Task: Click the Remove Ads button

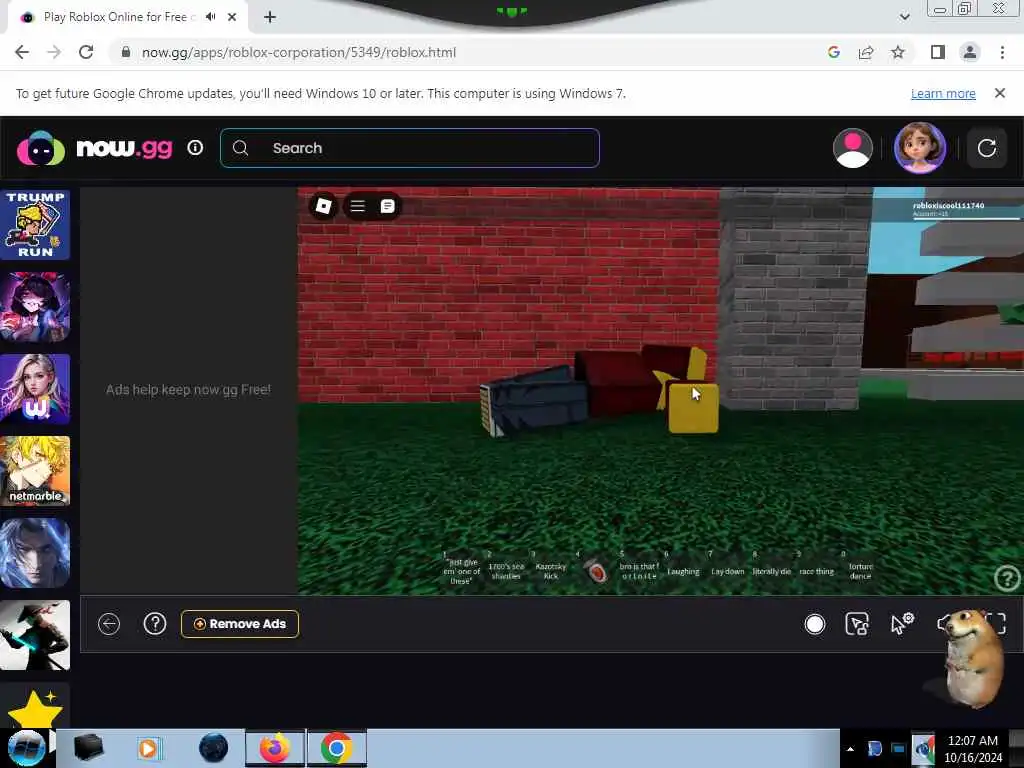Action: [240, 624]
